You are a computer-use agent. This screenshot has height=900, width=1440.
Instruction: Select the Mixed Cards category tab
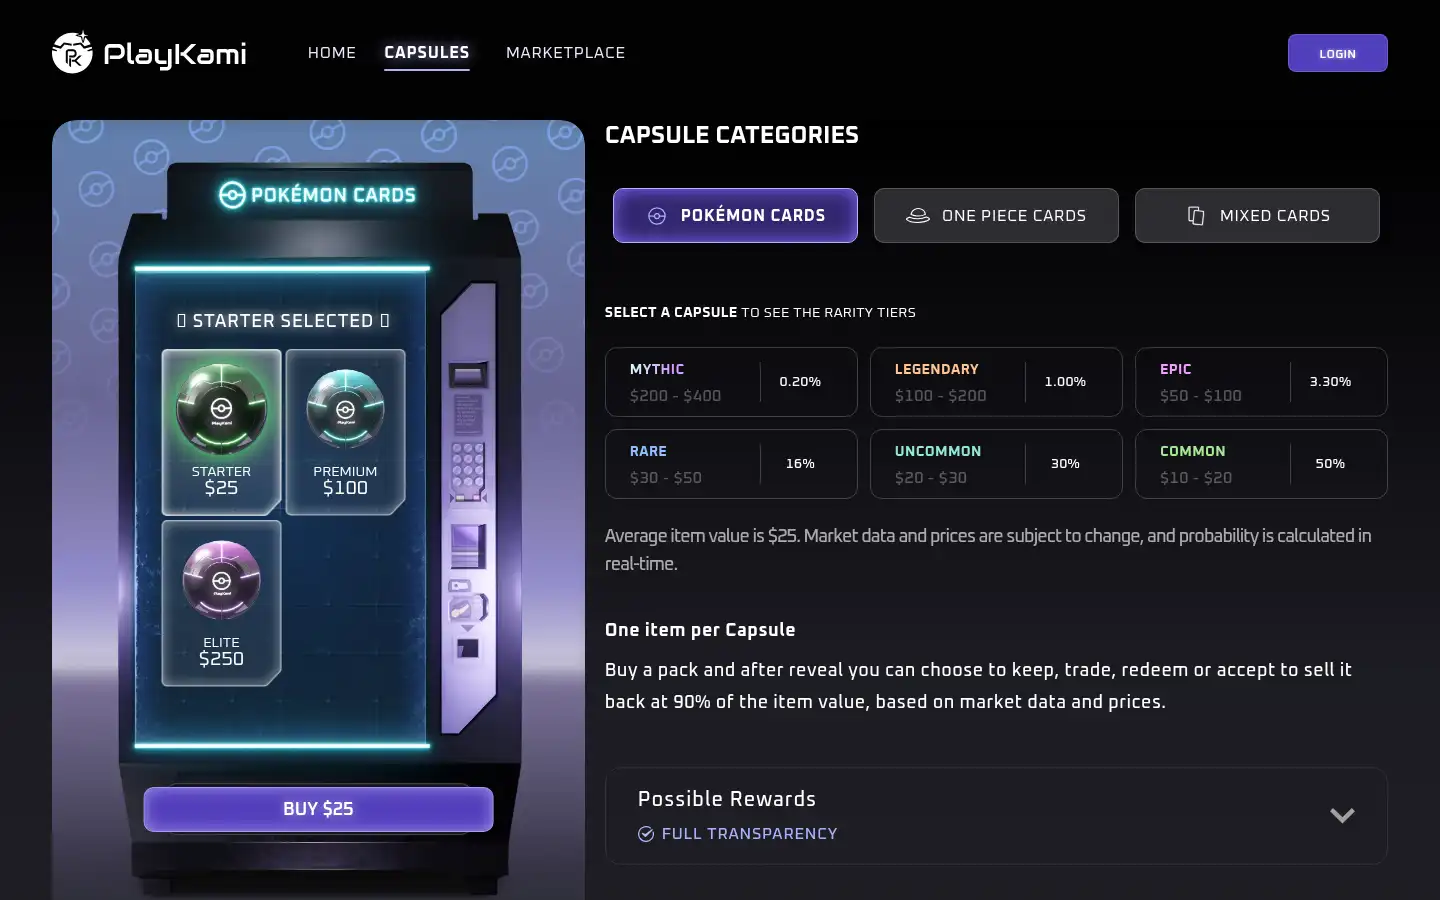(x=1257, y=215)
